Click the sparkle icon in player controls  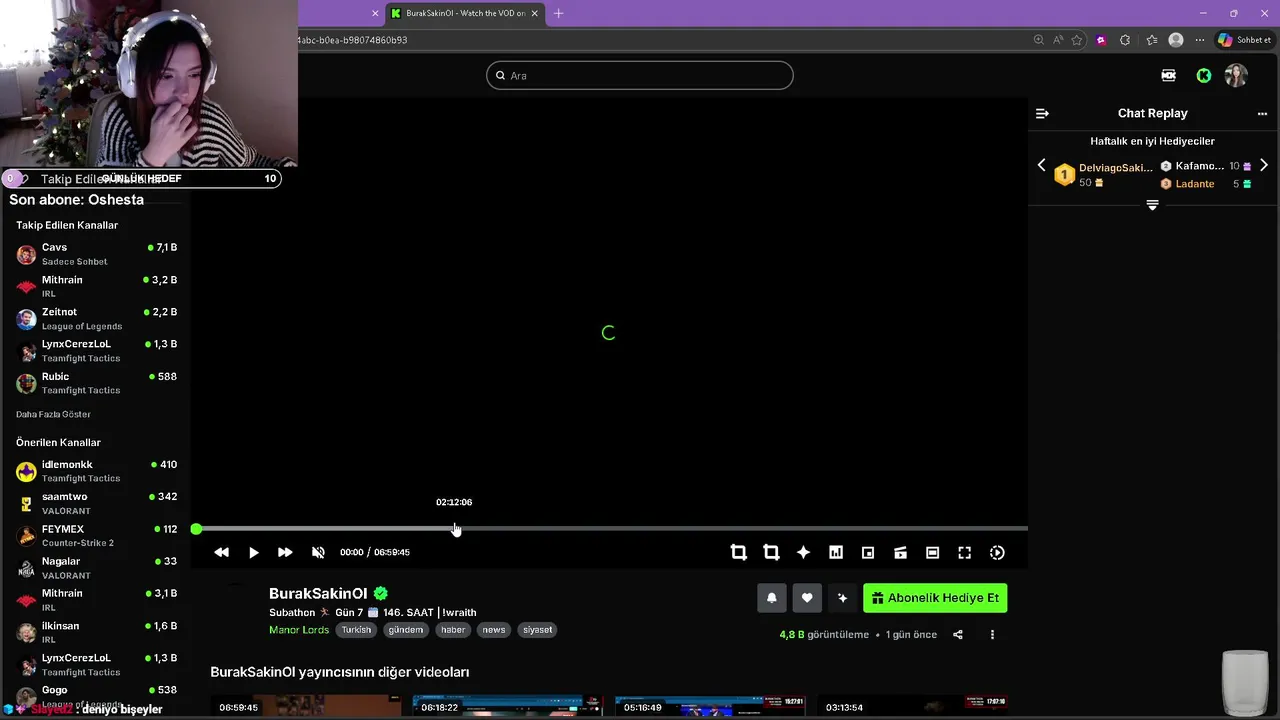click(803, 552)
